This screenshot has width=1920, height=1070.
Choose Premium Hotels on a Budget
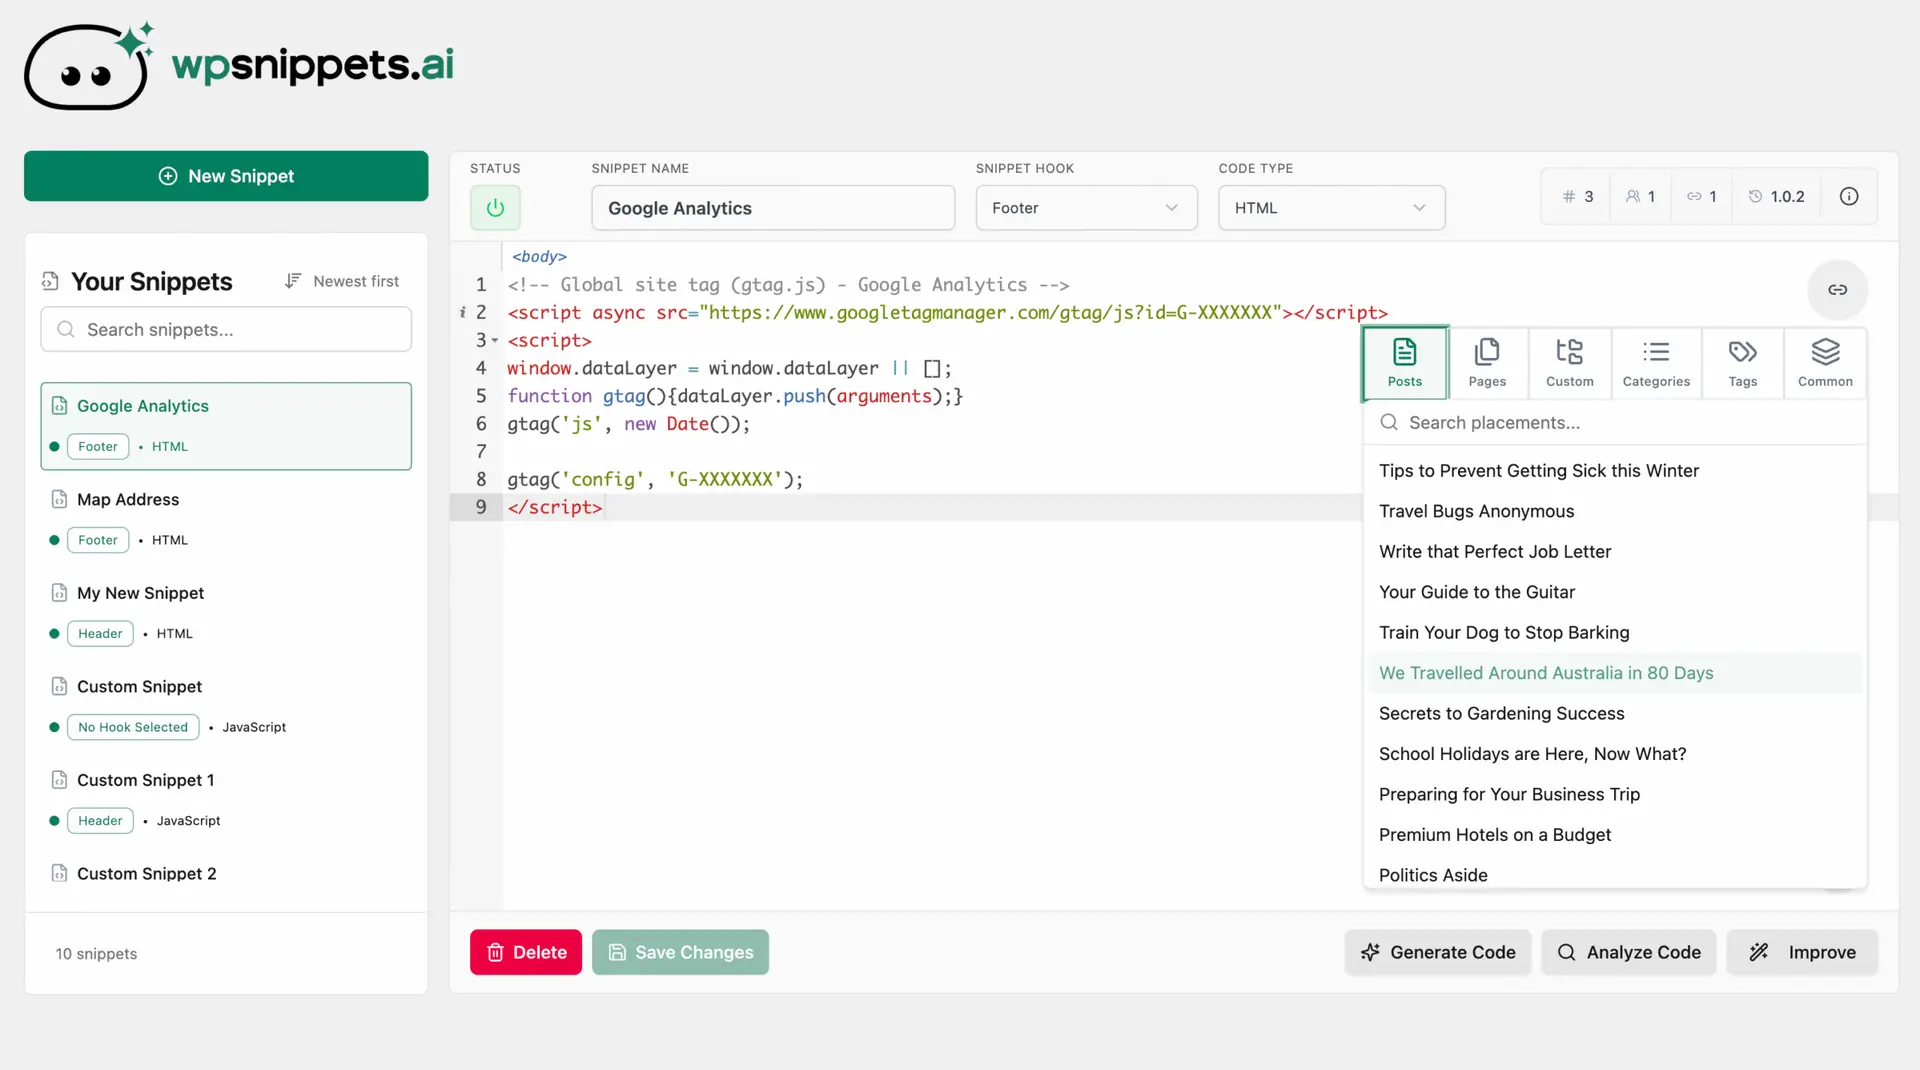[1614, 835]
